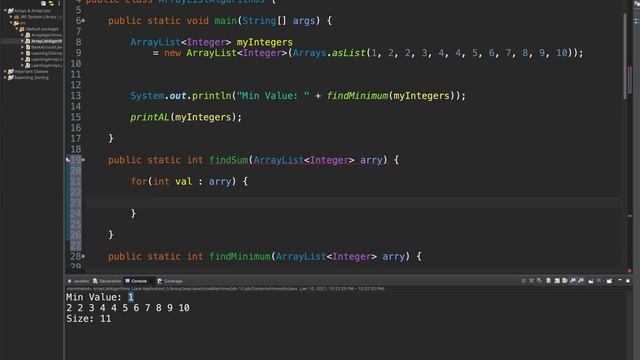640x360 pixels.
Task: Select the Console tab
Action: pos(136,281)
